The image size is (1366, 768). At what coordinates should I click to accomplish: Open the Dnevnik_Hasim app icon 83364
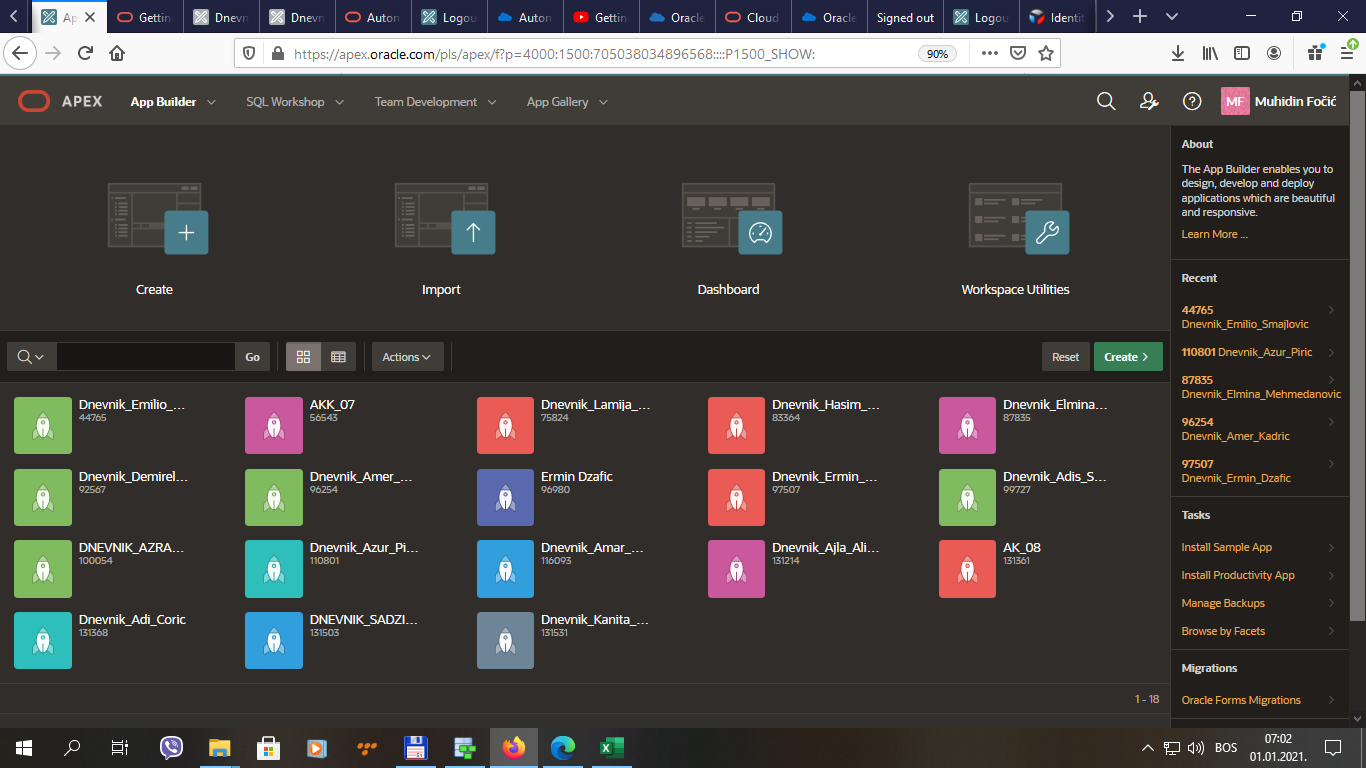[x=737, y=426]
